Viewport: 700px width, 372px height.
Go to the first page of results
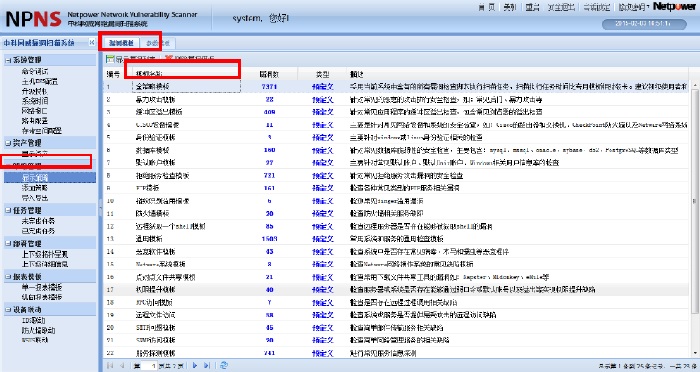coord(110,365)
